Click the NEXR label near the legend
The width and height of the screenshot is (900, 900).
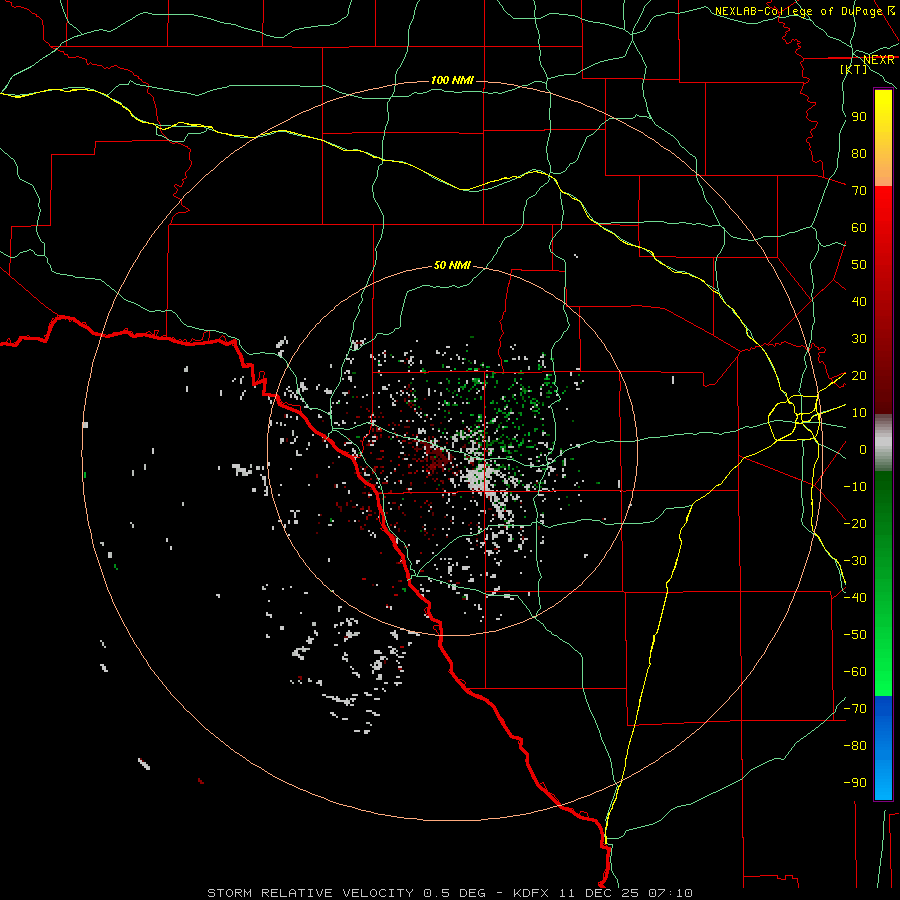click(x=879, y=60)
